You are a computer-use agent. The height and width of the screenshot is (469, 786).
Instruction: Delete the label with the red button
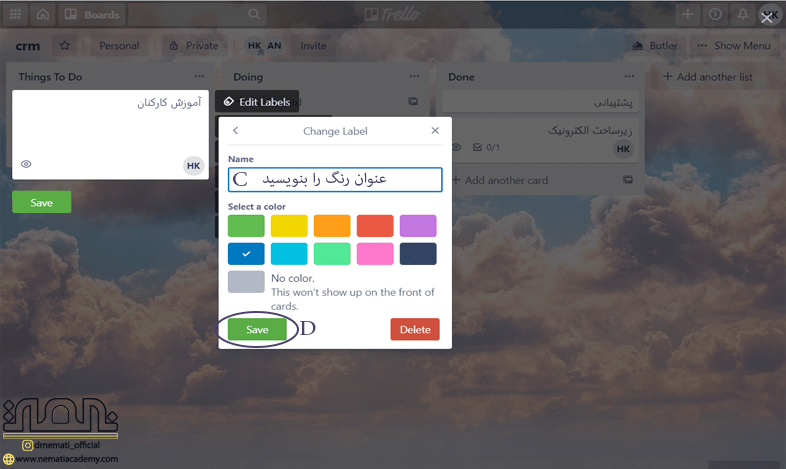pos(415,329)
